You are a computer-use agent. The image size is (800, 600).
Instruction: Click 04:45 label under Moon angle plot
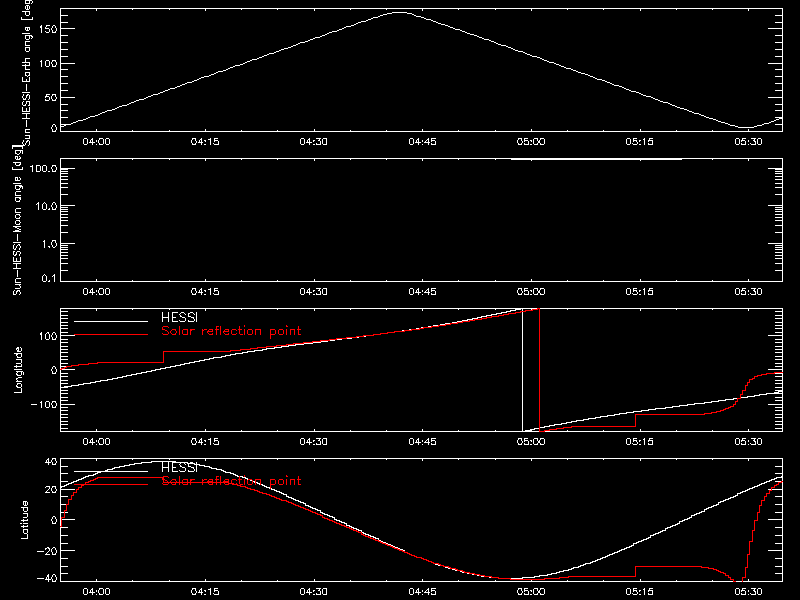[422, 291]
